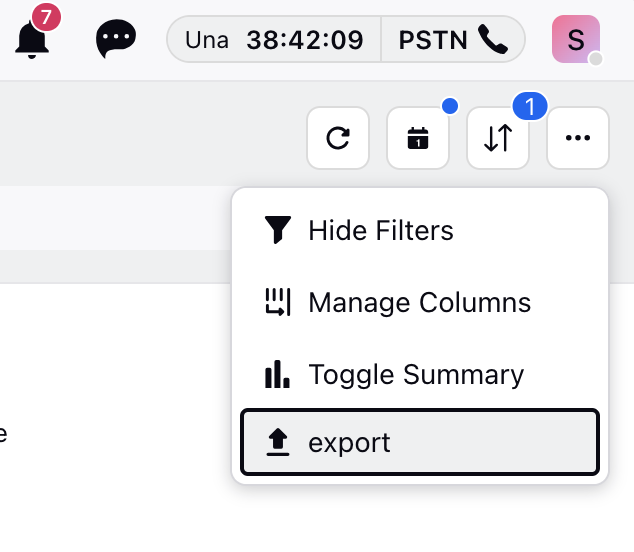Click the bar chart summary icon
This screenshot has width=634, height=552.
coord(277,374)
